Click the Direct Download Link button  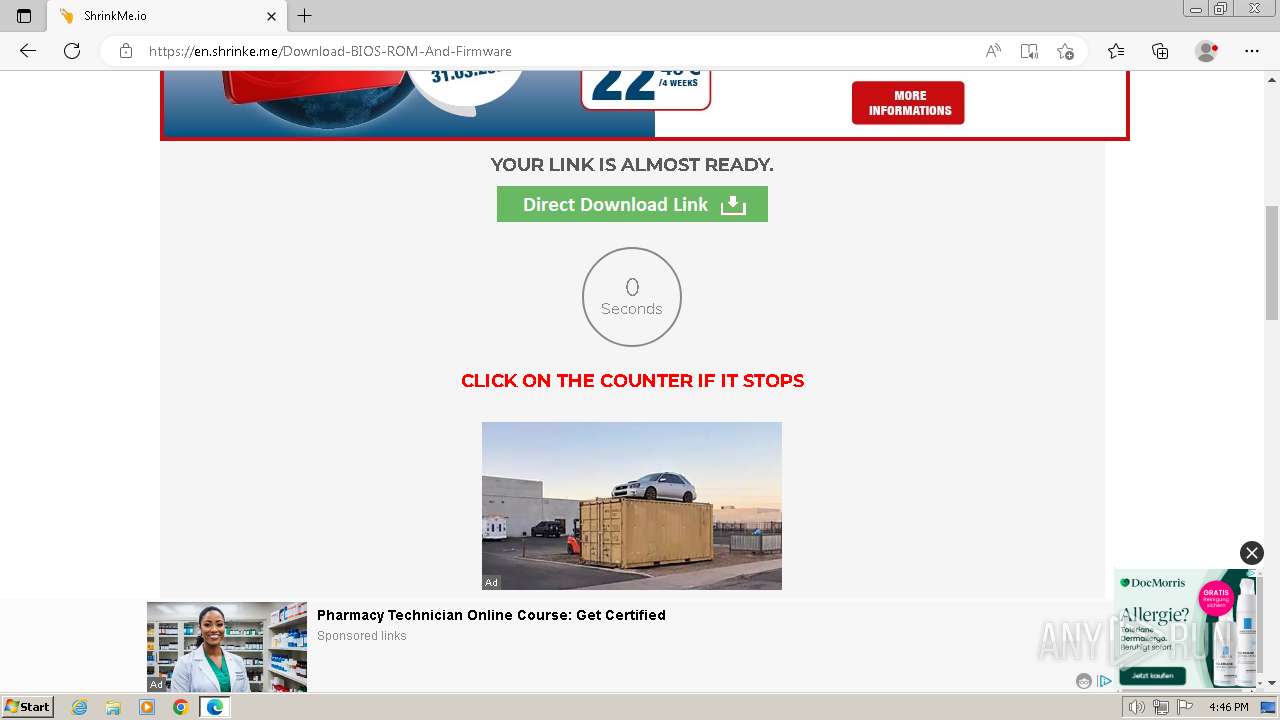click(632, 204)
